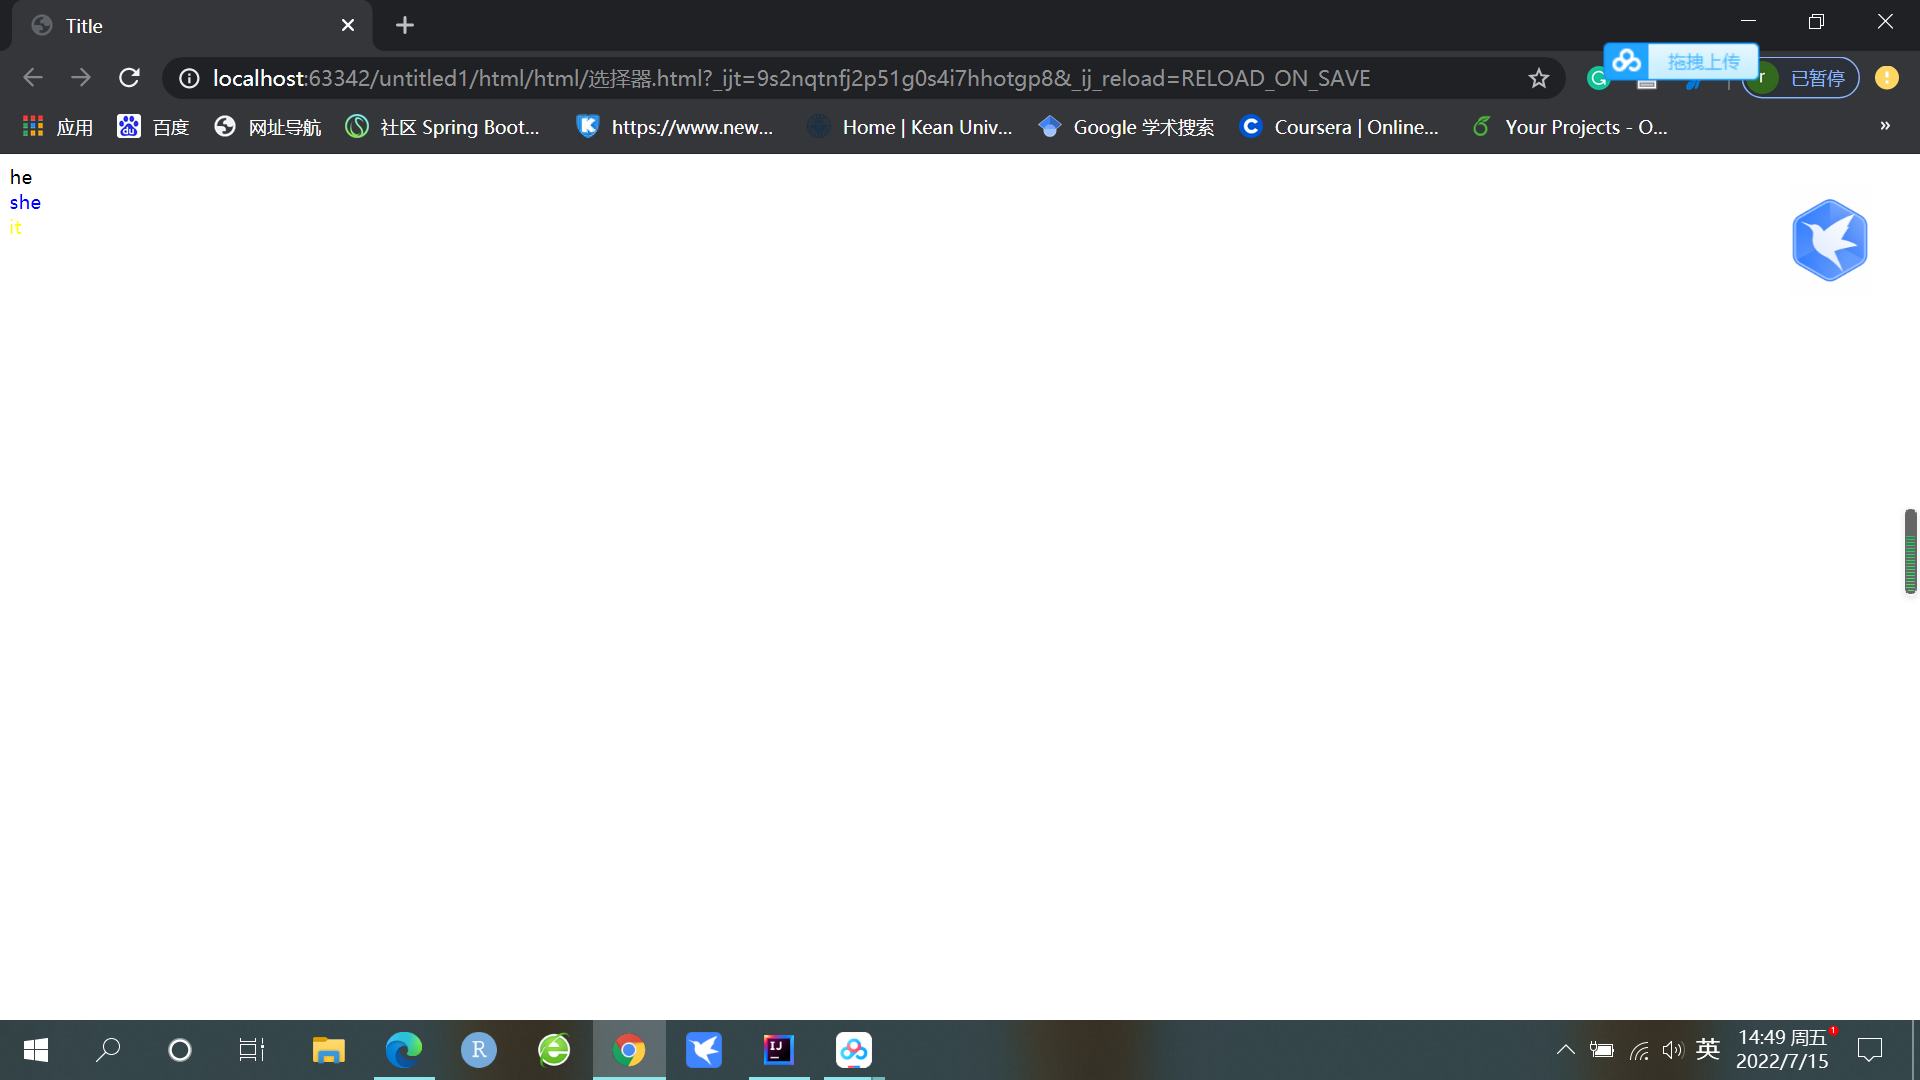Image resolution: width=1920 pixels, height=1080 pixels.
Task: Show more bookmarks with the chevron
Action: pos(1884,126)
